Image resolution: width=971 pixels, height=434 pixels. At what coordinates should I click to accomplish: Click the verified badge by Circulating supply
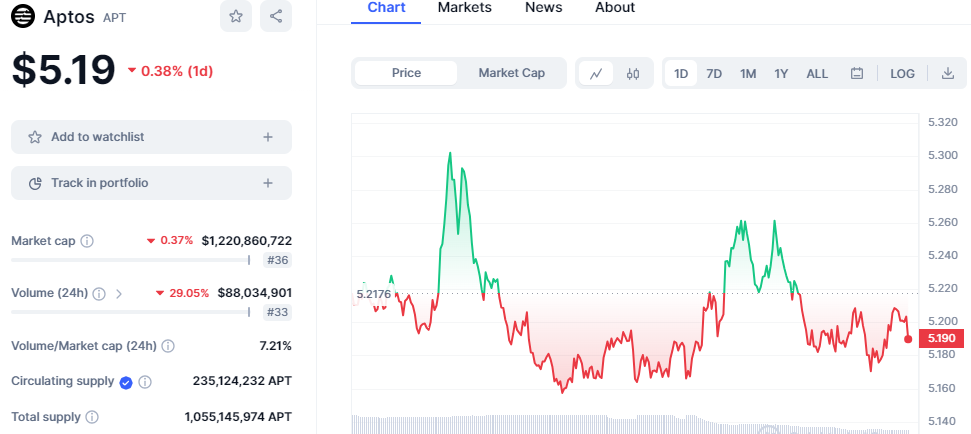click(126, 383)
